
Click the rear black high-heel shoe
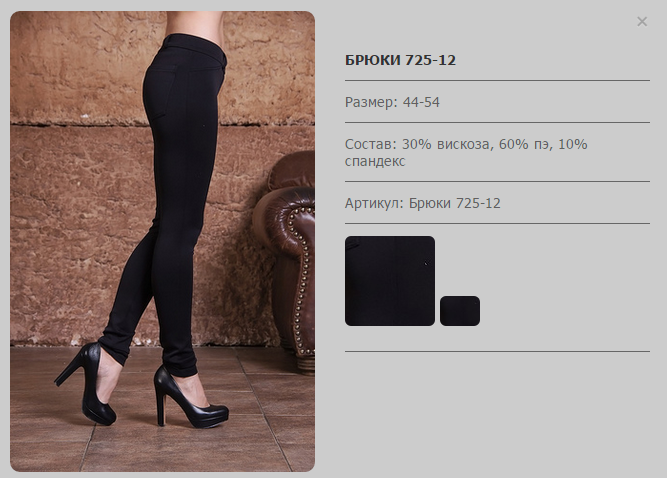tap(87, 383)
